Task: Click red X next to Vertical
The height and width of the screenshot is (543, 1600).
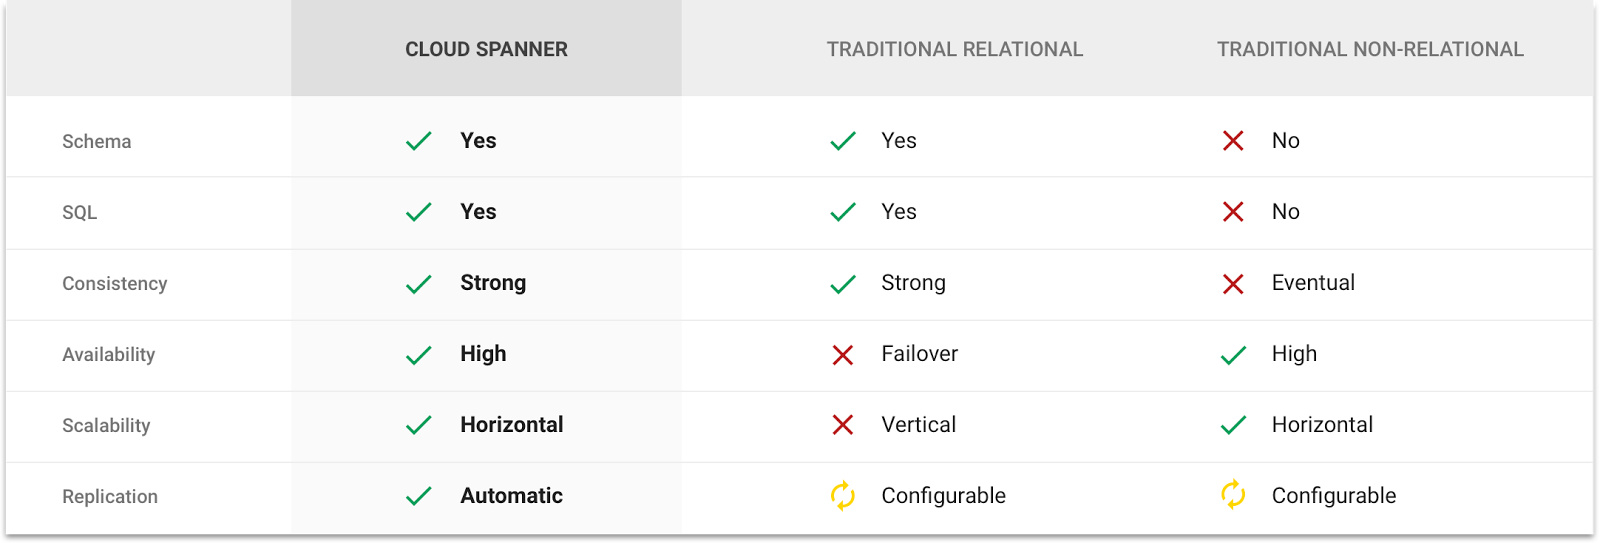Action: (x=843, y=426)
